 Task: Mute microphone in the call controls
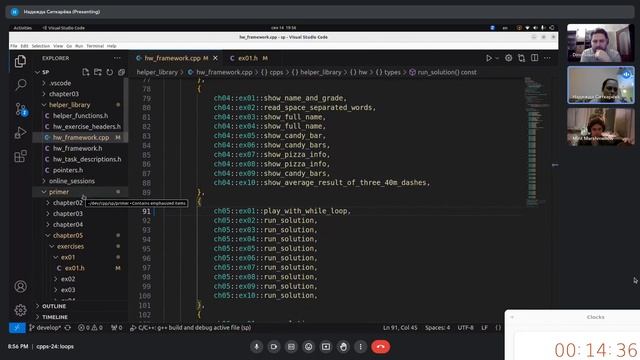point(256,347)
